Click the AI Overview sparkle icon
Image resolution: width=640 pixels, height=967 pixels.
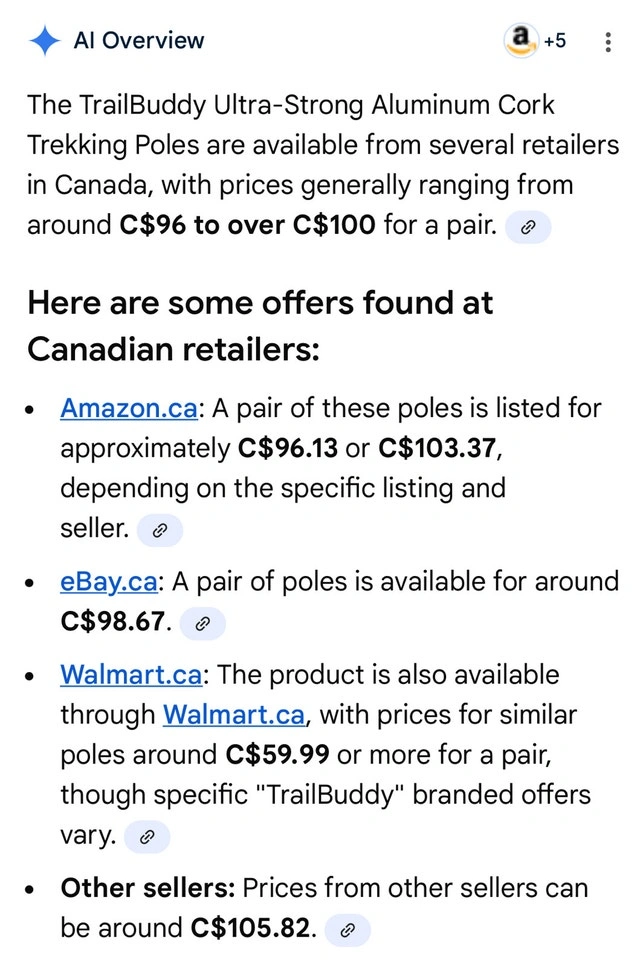44,40
